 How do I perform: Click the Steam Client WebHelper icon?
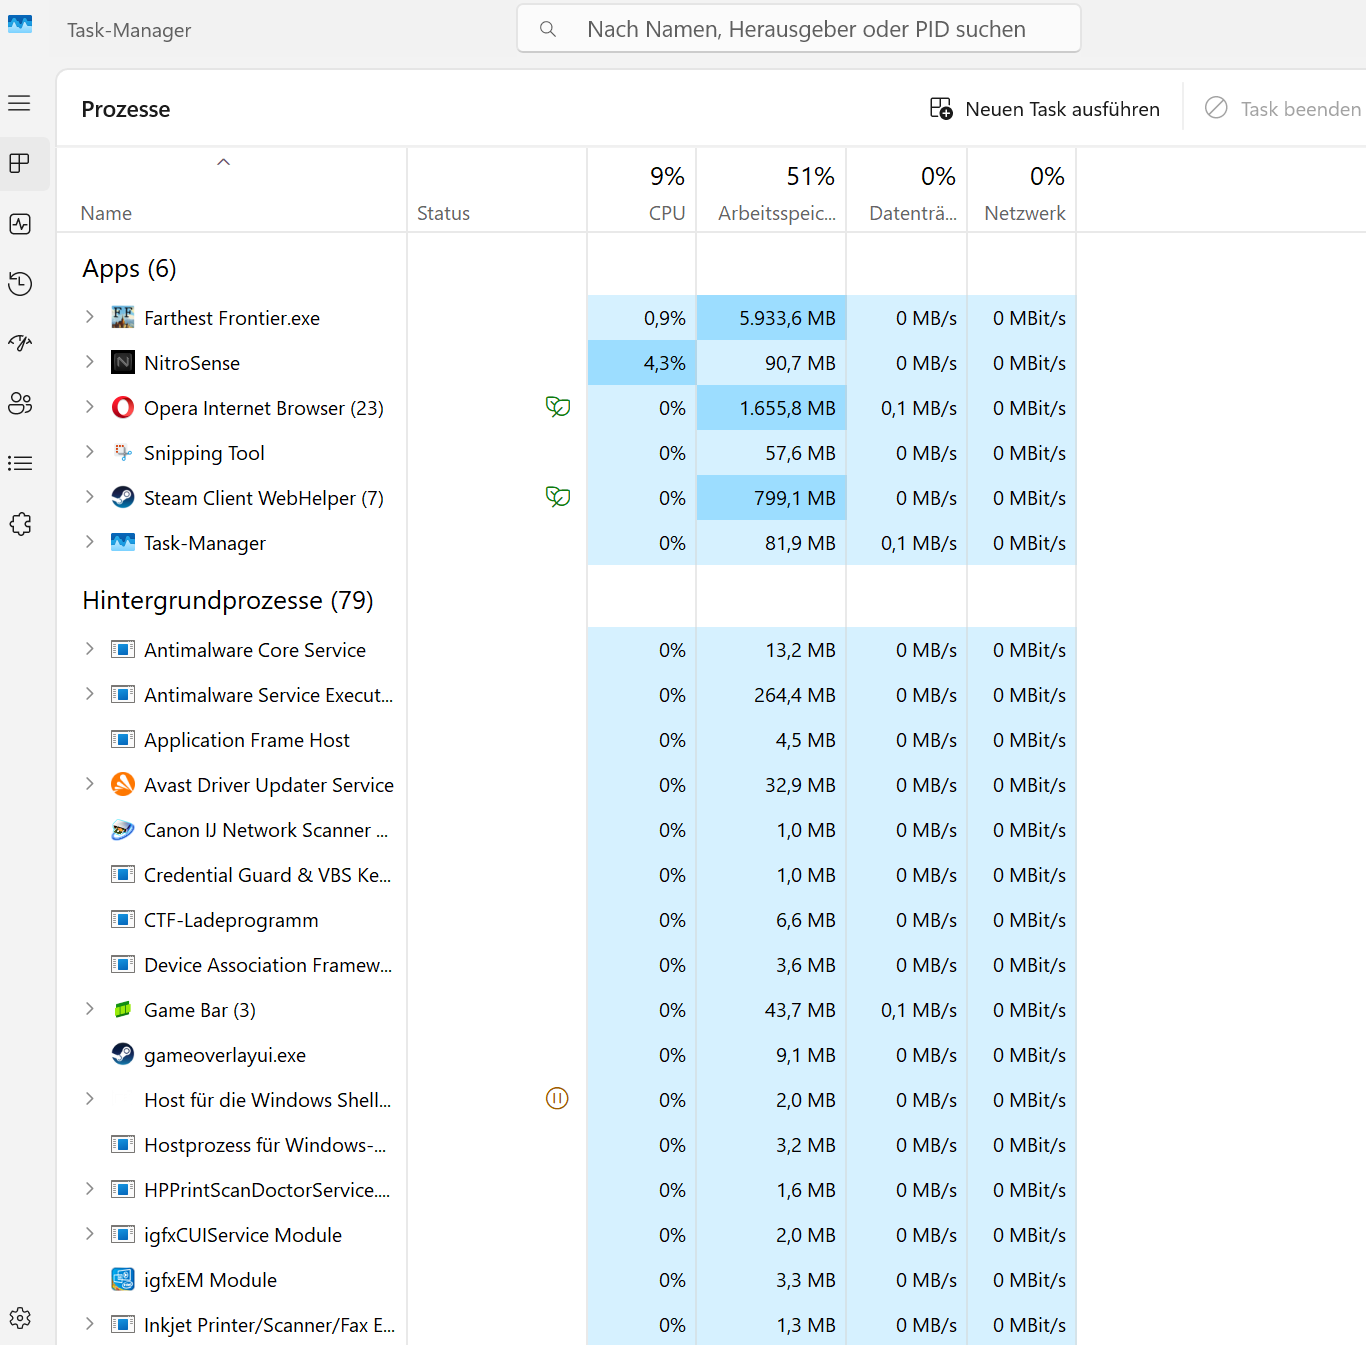[x=123, y=497]
